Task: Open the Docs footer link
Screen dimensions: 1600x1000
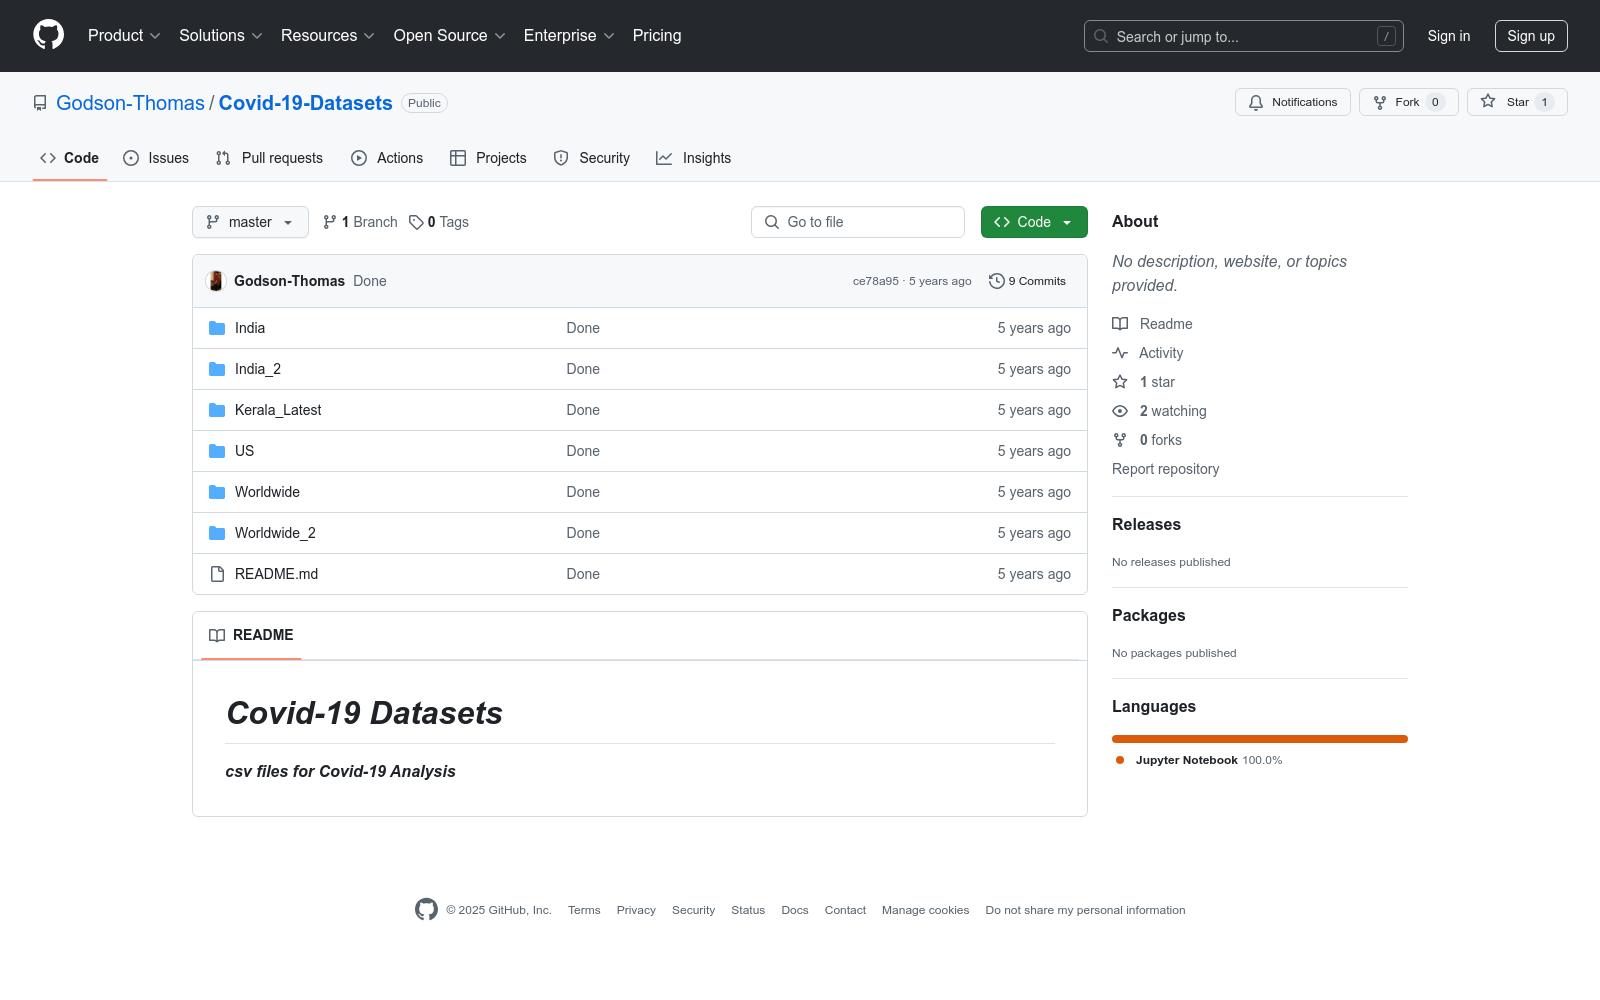Action: [795, 910]
